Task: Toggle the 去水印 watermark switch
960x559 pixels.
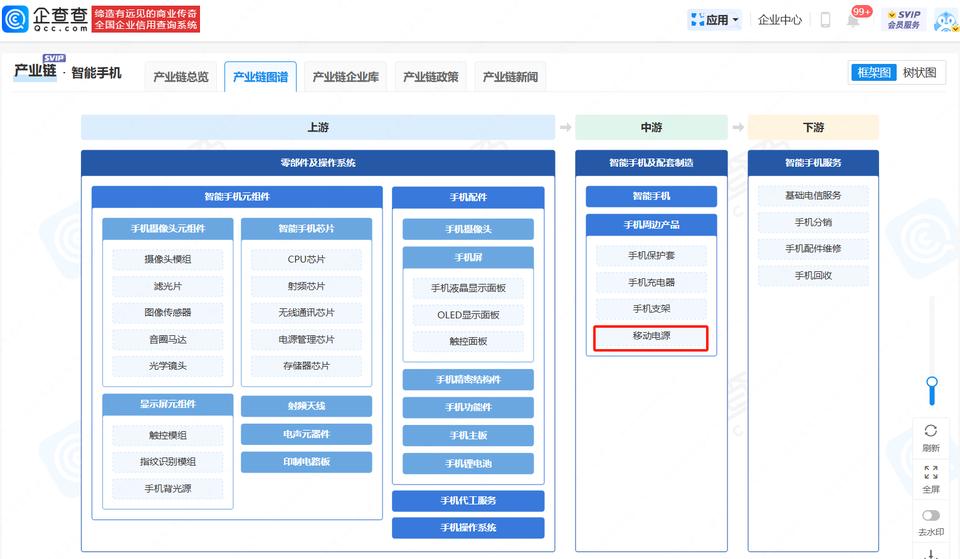Action: (x=931, y=515)
